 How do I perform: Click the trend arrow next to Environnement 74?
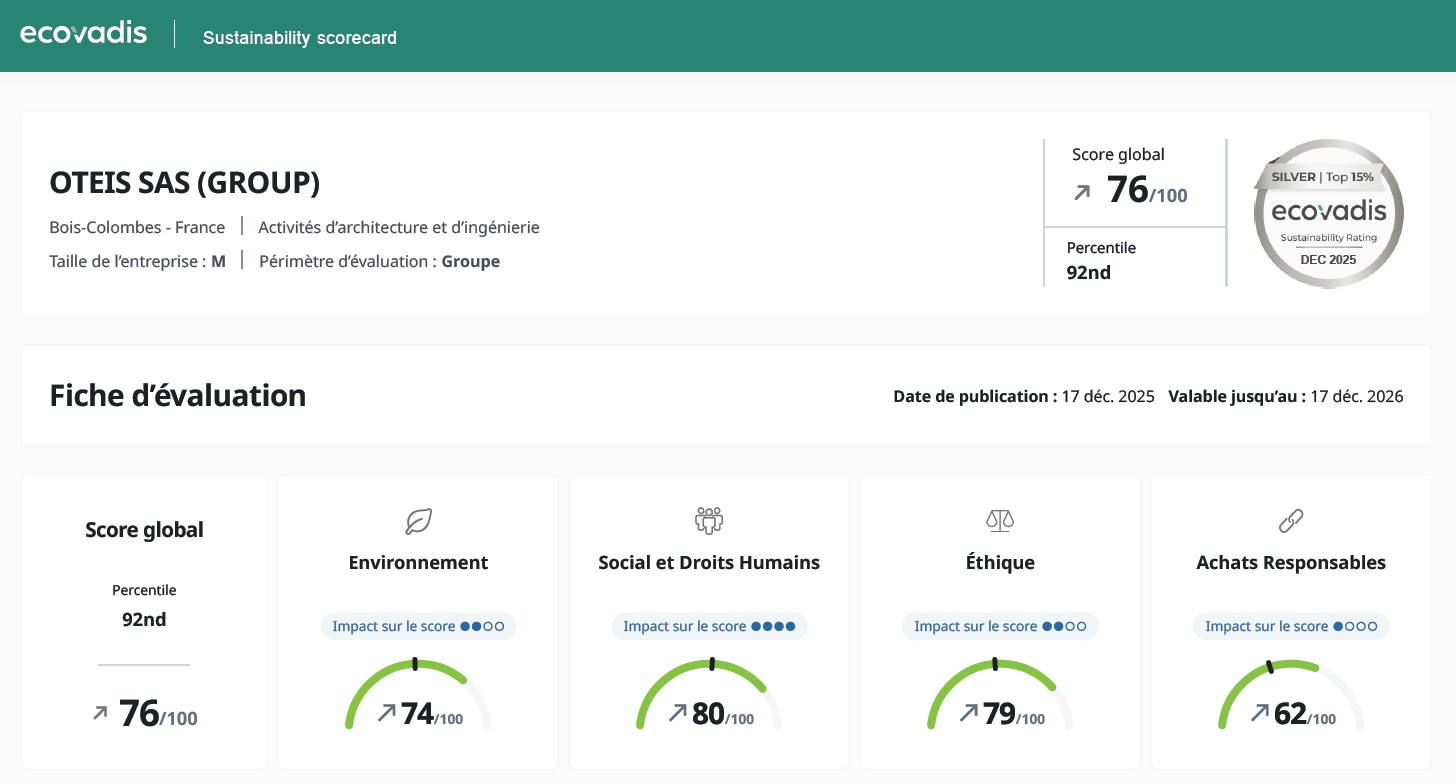click(x=387, y=713)
